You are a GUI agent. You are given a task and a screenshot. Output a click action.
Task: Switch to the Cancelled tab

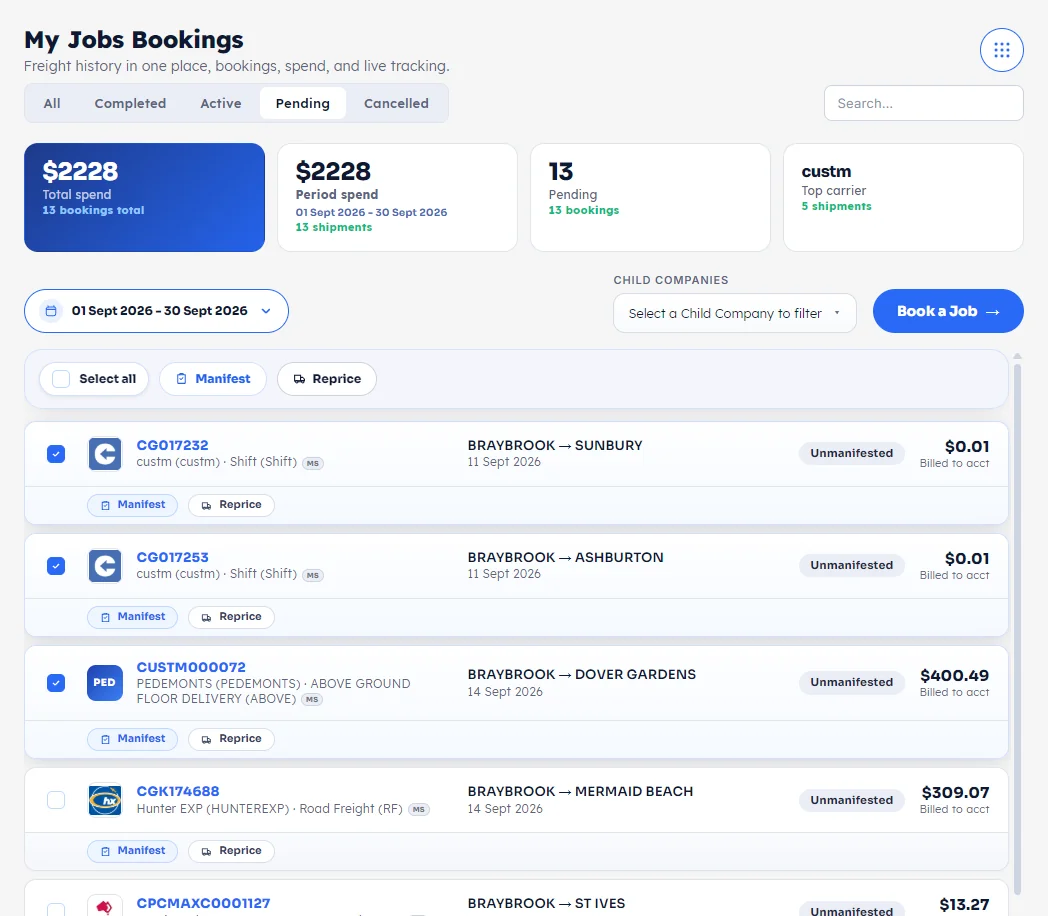click(396, 104)
